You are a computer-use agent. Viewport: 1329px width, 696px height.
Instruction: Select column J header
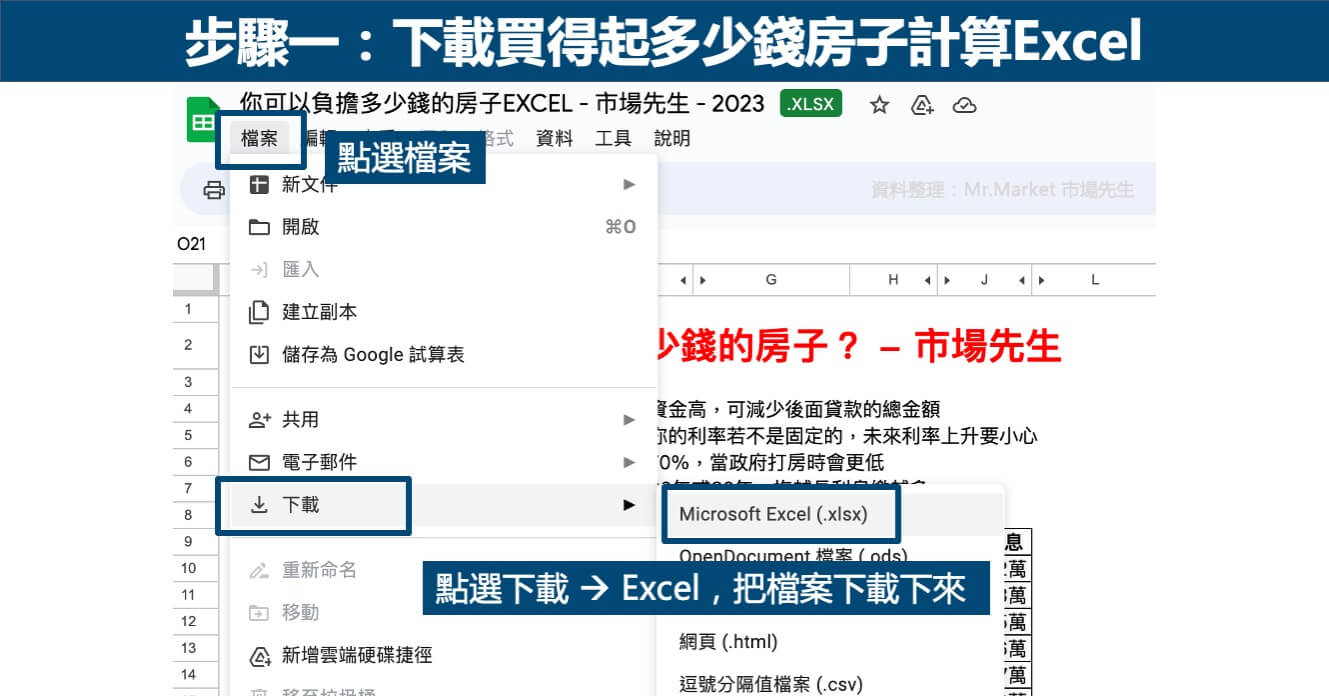click(x=984, y=280)
